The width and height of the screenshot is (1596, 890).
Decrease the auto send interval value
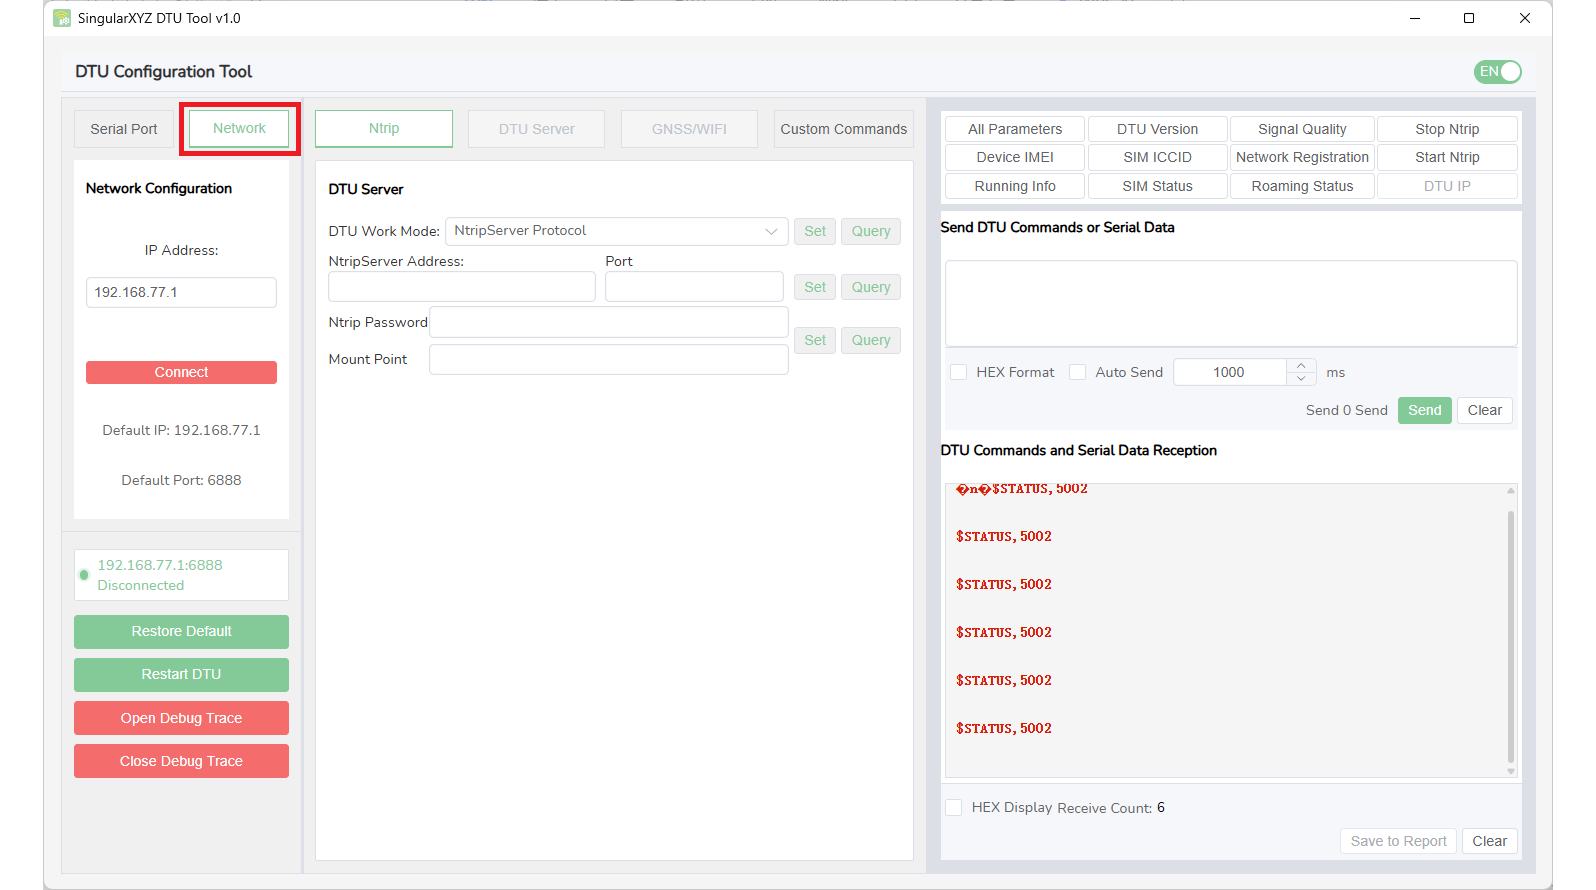[x=1301, y=379]
